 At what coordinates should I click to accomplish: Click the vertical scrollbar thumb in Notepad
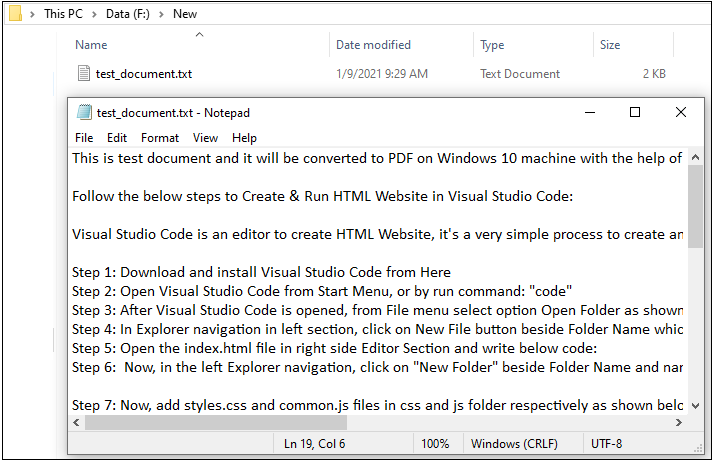(x=695, y=206)
